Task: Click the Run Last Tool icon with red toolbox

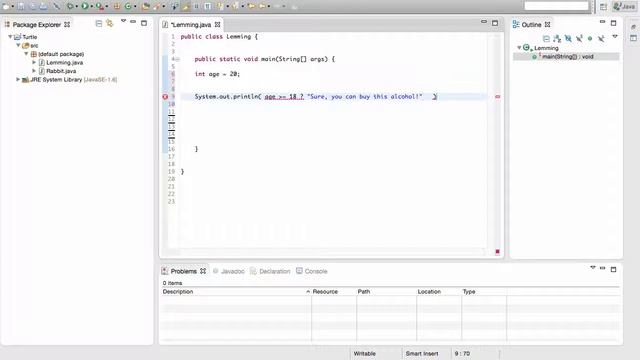Action: pos(100,6)
